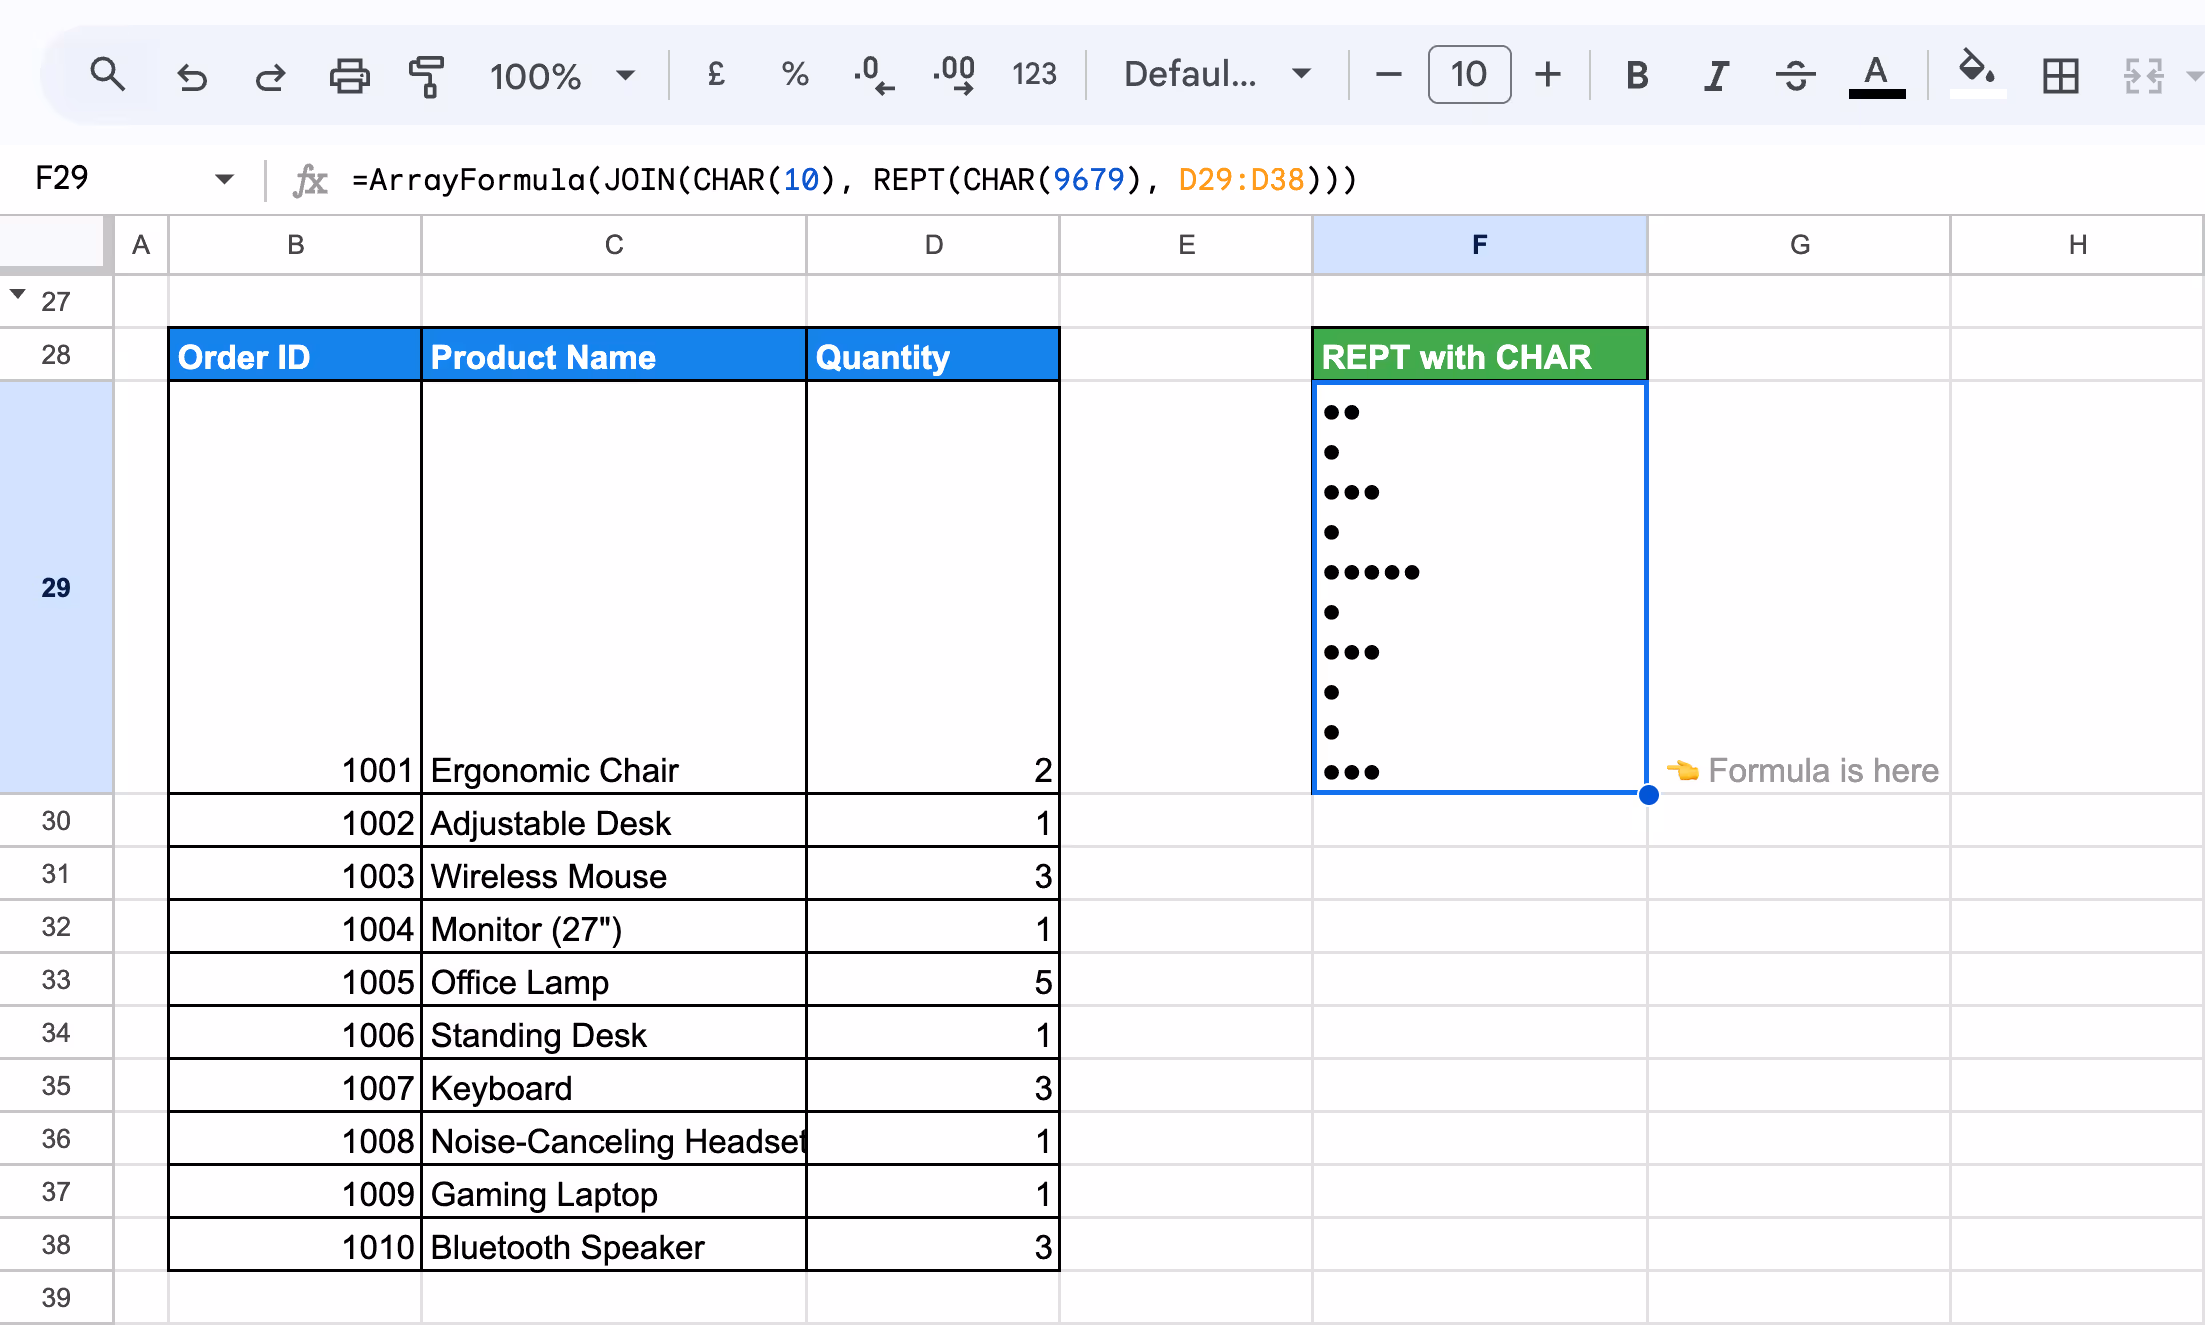
Task: Click the undo arrow icon
Action: click(191, 76)
